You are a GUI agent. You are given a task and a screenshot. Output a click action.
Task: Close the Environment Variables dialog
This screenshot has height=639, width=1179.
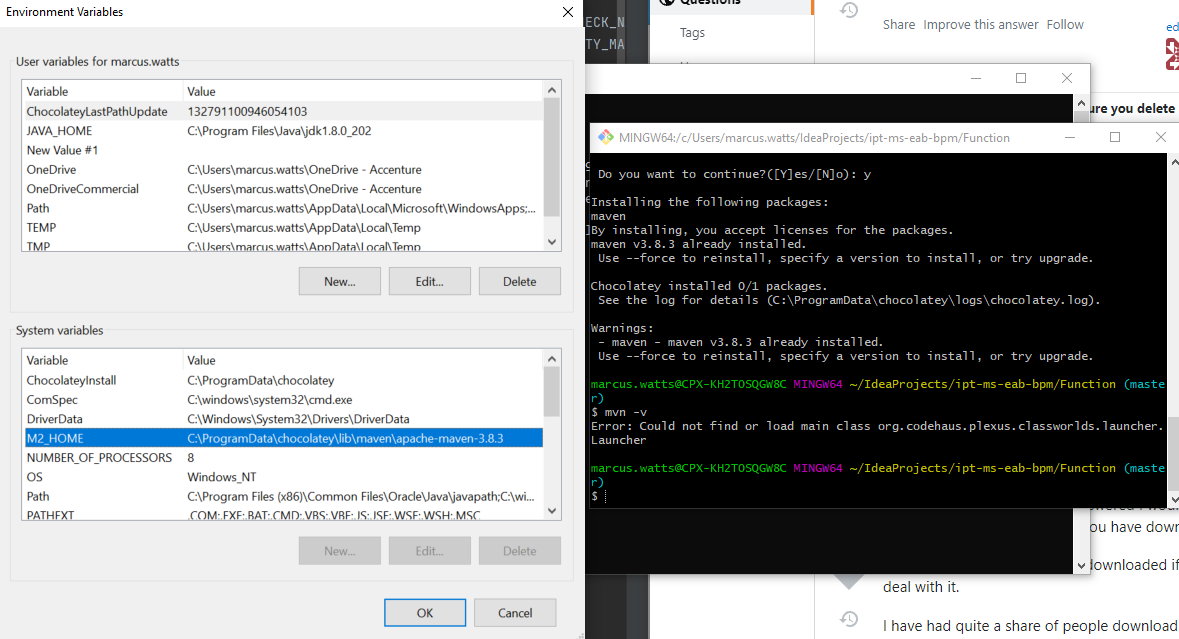pyautogui.click(x=568, y=12)
